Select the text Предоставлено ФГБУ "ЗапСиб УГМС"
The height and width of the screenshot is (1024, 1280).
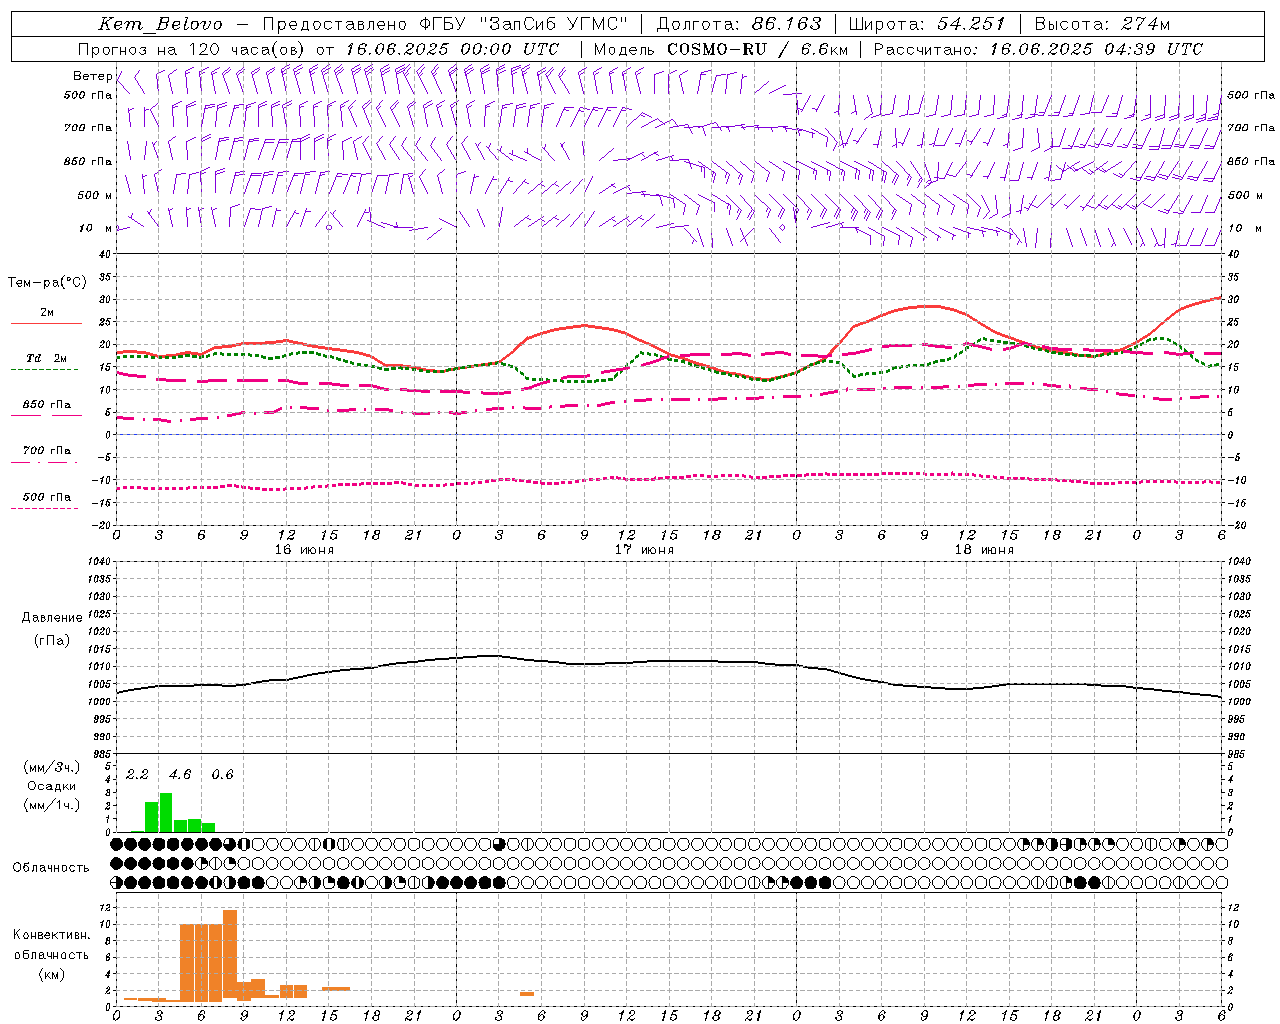[x=445, y=24]
